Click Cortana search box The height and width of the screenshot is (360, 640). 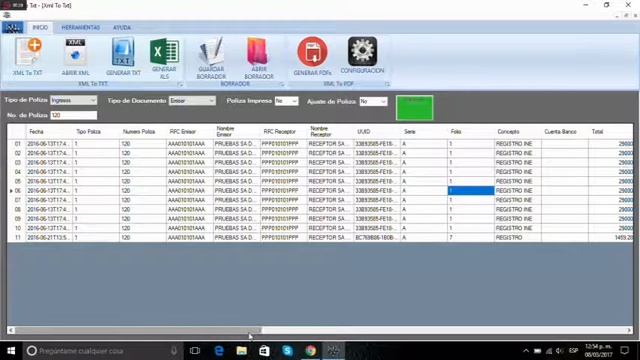[x=102, y=351]
